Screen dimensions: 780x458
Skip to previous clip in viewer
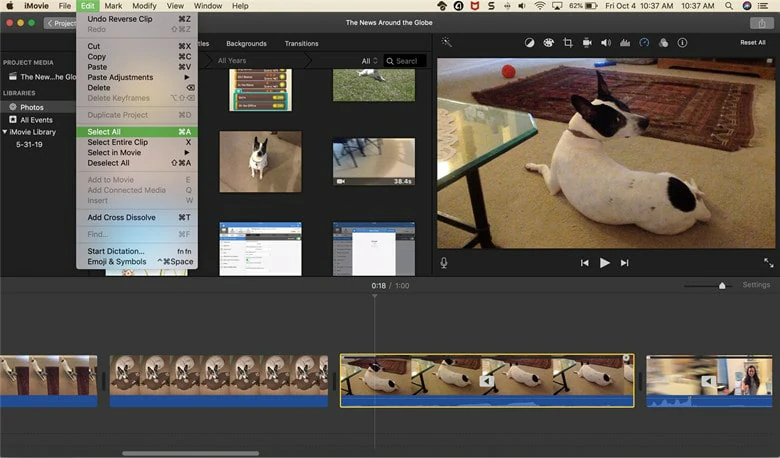point(585,263)
